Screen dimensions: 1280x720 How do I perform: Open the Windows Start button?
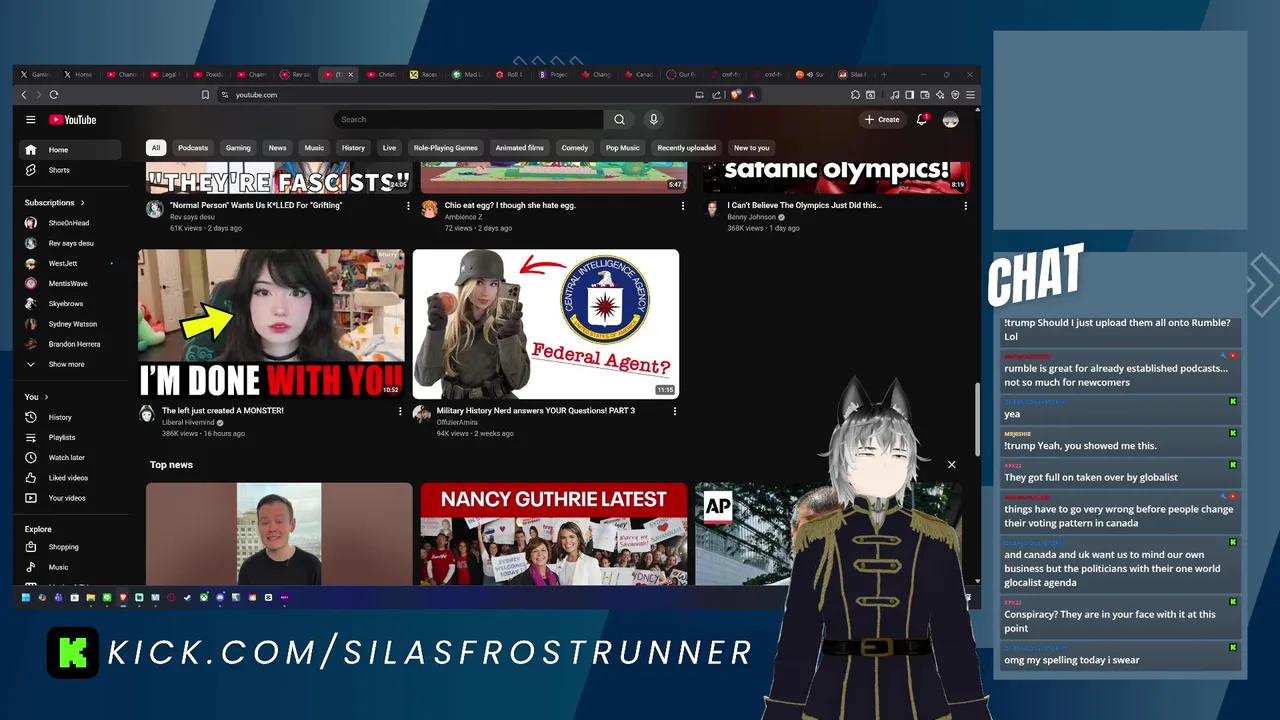26,598
